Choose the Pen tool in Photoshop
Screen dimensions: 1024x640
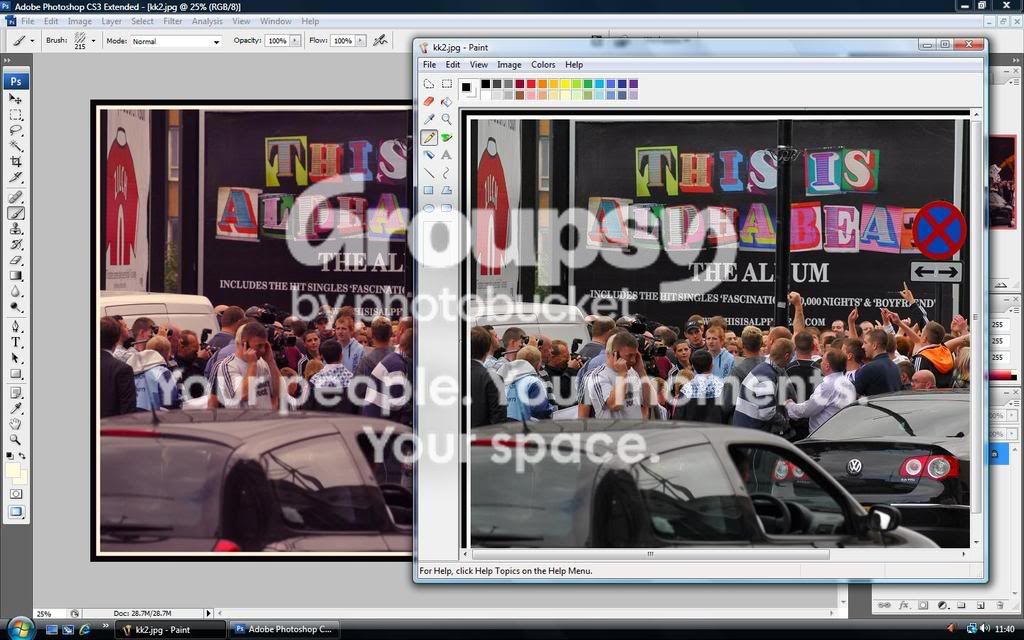(16, 327)
